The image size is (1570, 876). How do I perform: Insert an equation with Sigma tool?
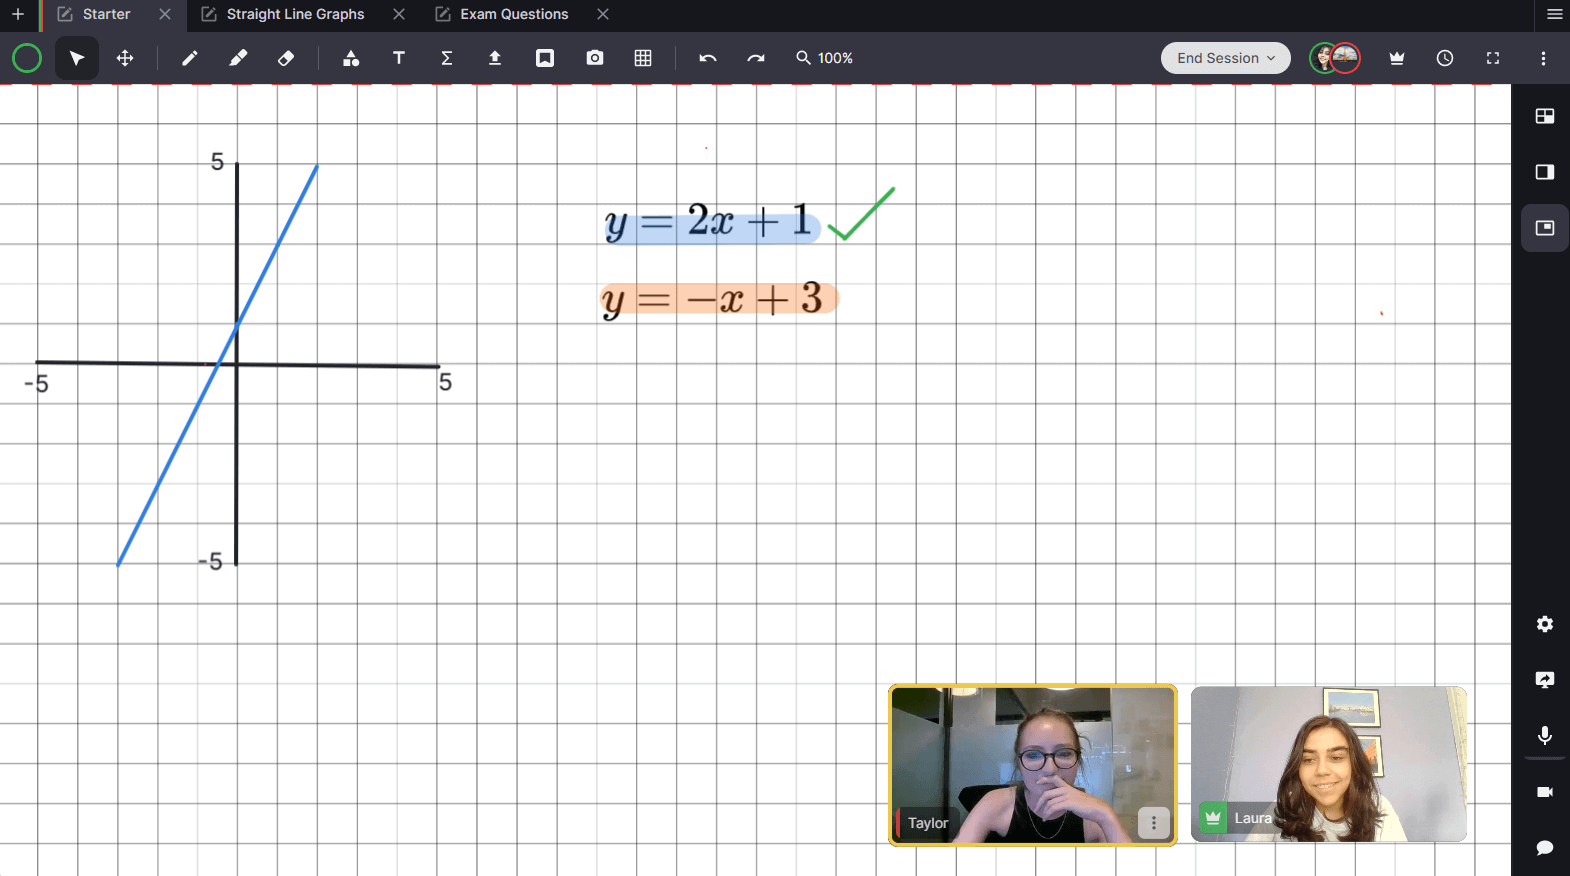pyautogui.click(x=447, y=58)
